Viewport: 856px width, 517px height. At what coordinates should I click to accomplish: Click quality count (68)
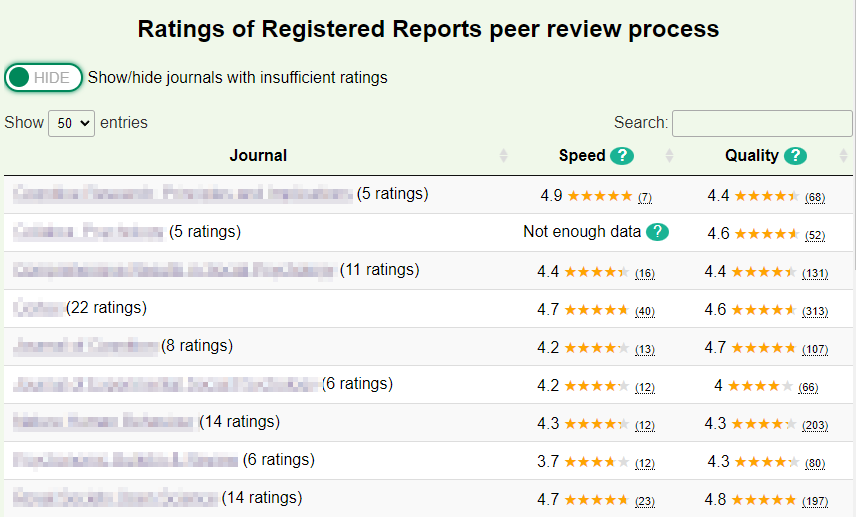tap(815, 198)
